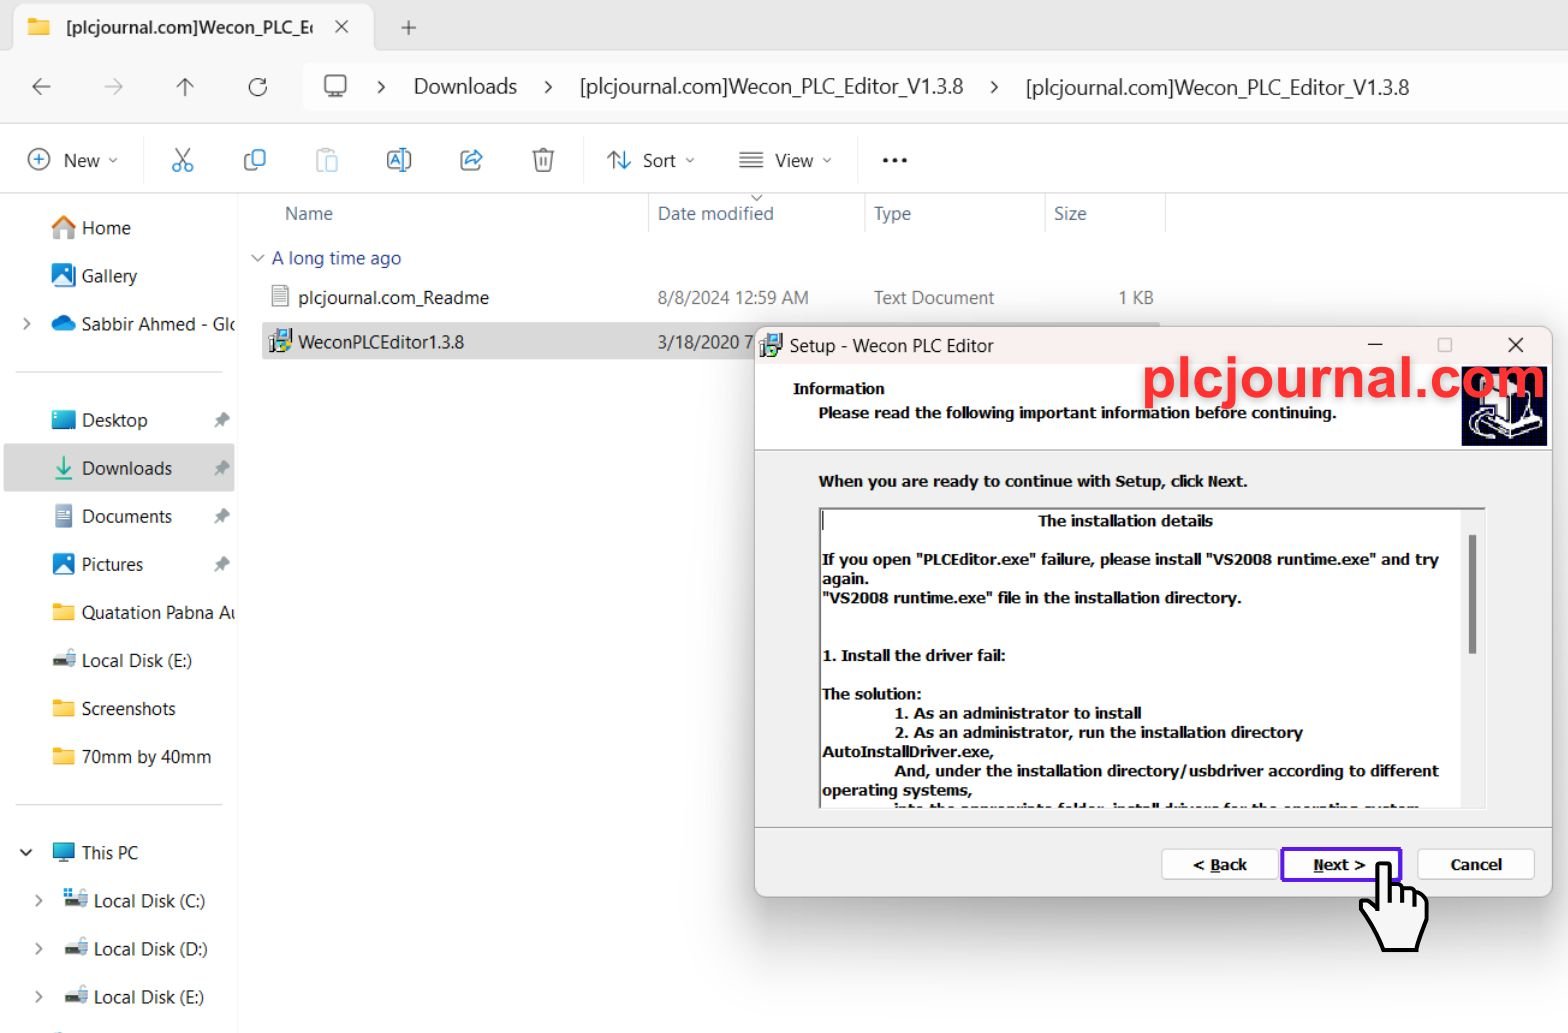The width and height of the screenshot is (1568, 1033).
Task: Select Local Disk (C:) under This PC
Action: coord(134,900)
